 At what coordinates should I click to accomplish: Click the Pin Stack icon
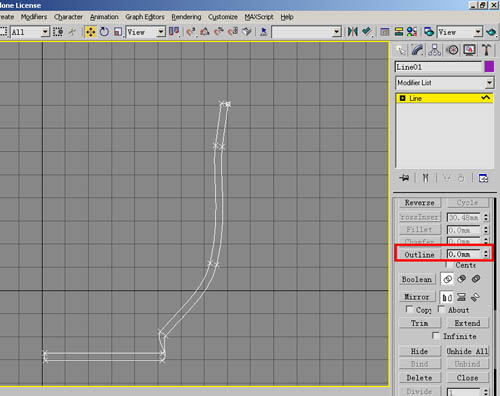coord(404,178)
